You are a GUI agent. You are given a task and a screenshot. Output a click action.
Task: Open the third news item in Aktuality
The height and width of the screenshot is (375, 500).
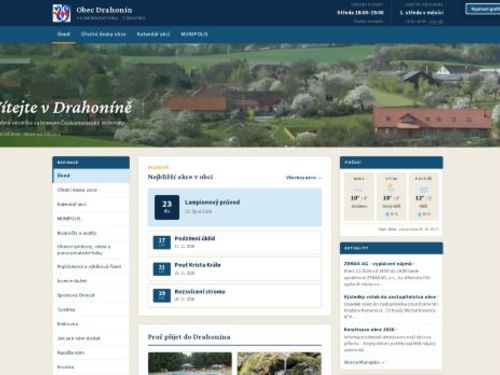(x=370, y=330)
